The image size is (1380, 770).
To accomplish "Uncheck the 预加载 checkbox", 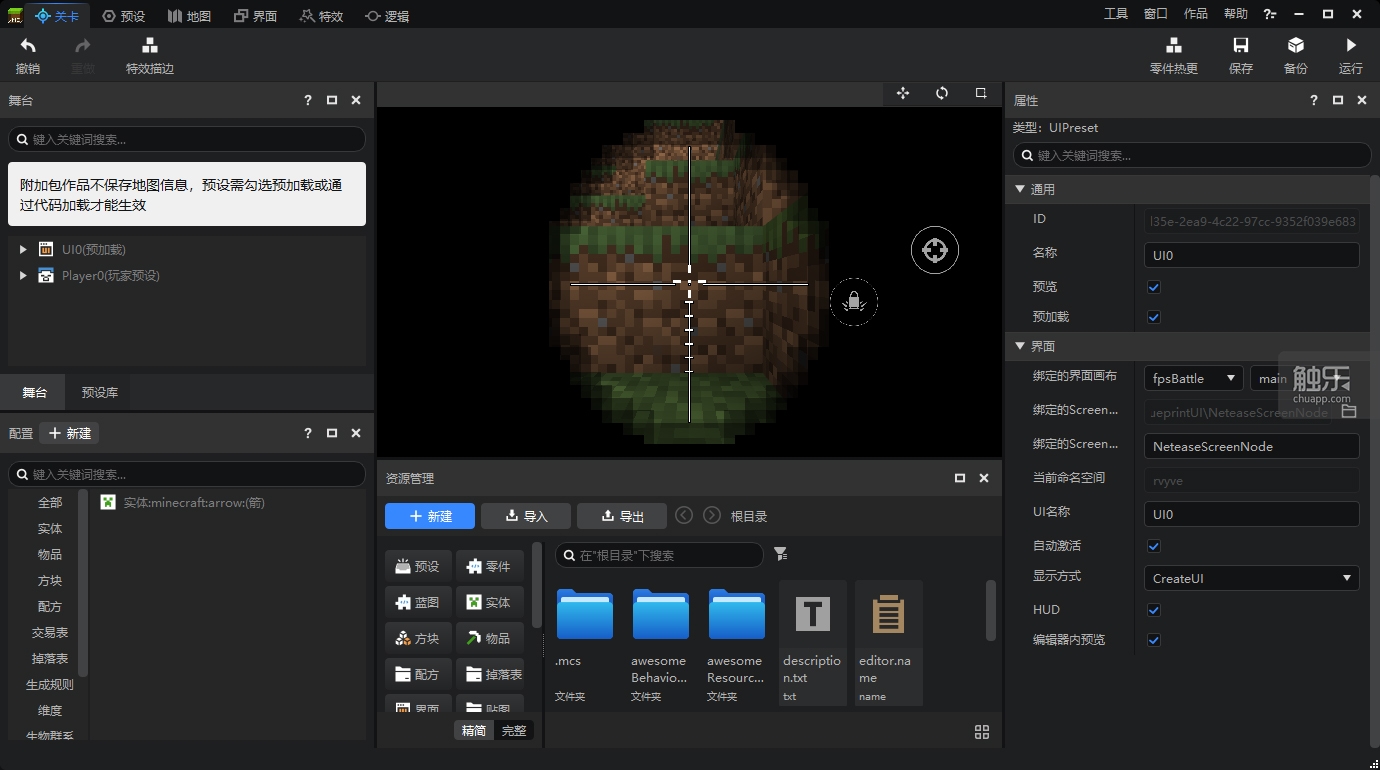I will (1153, 317).
